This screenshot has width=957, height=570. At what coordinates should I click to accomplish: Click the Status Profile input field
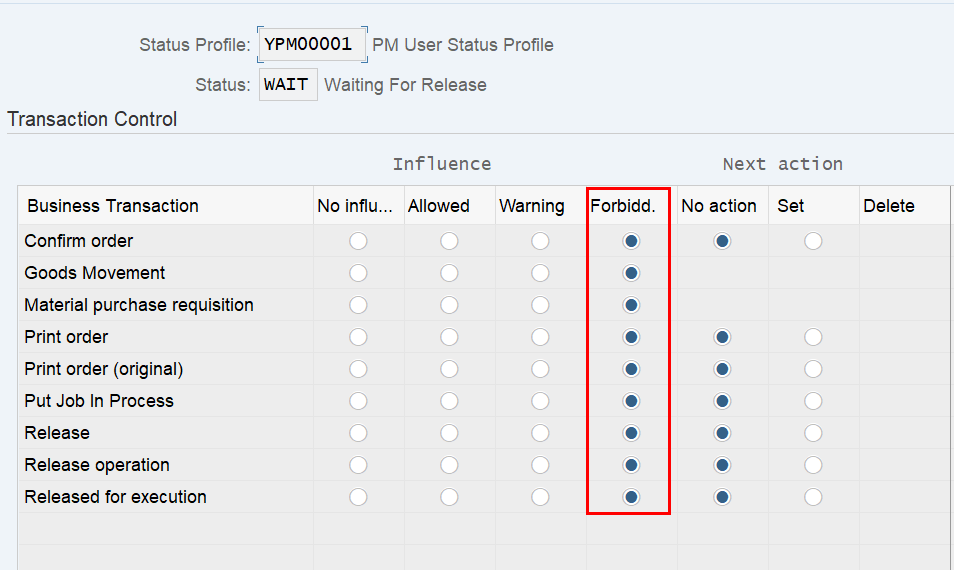coord(312,45)
